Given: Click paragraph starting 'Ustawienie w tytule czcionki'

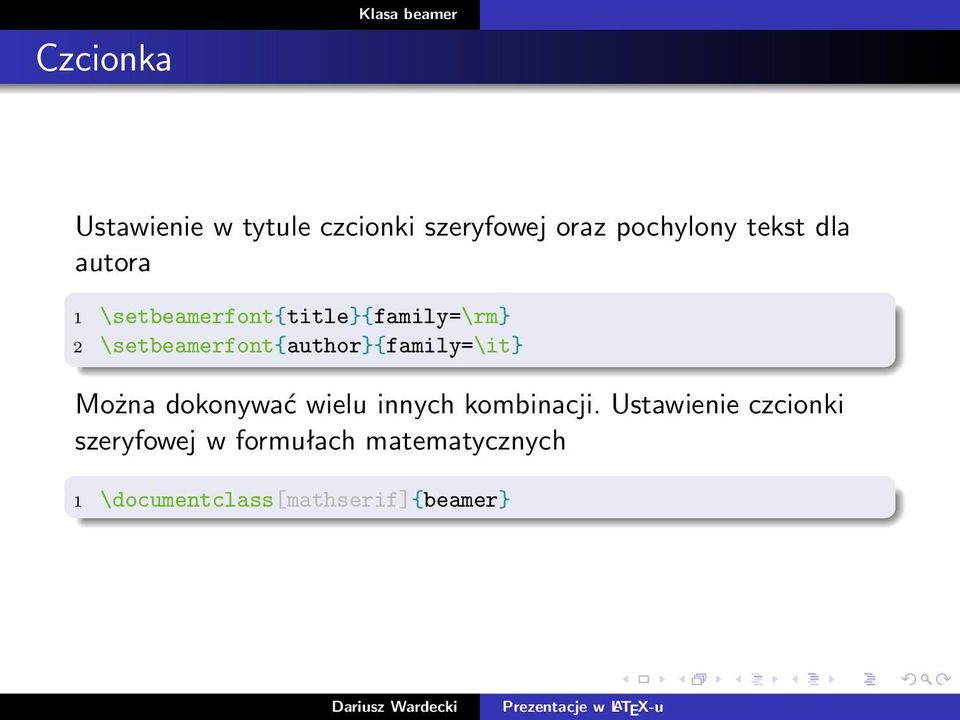Looking at the screenshot, I should pyautogui.click(x=462, y=244).
